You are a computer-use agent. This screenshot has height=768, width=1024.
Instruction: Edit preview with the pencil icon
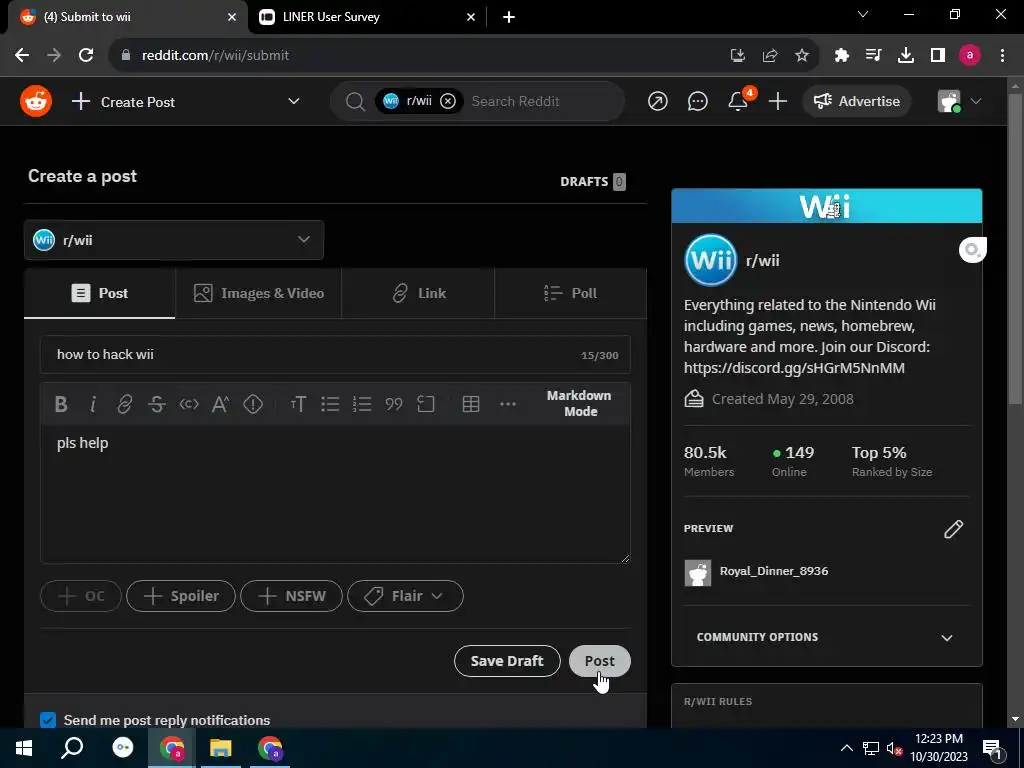(x=953, y=529)
